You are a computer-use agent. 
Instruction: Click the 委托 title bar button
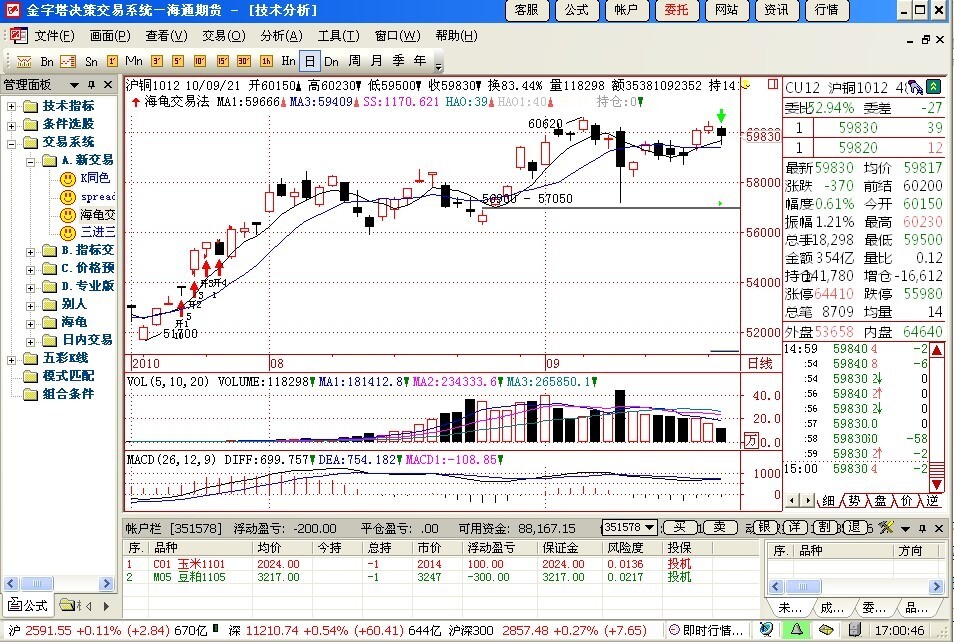pos(676,10)
